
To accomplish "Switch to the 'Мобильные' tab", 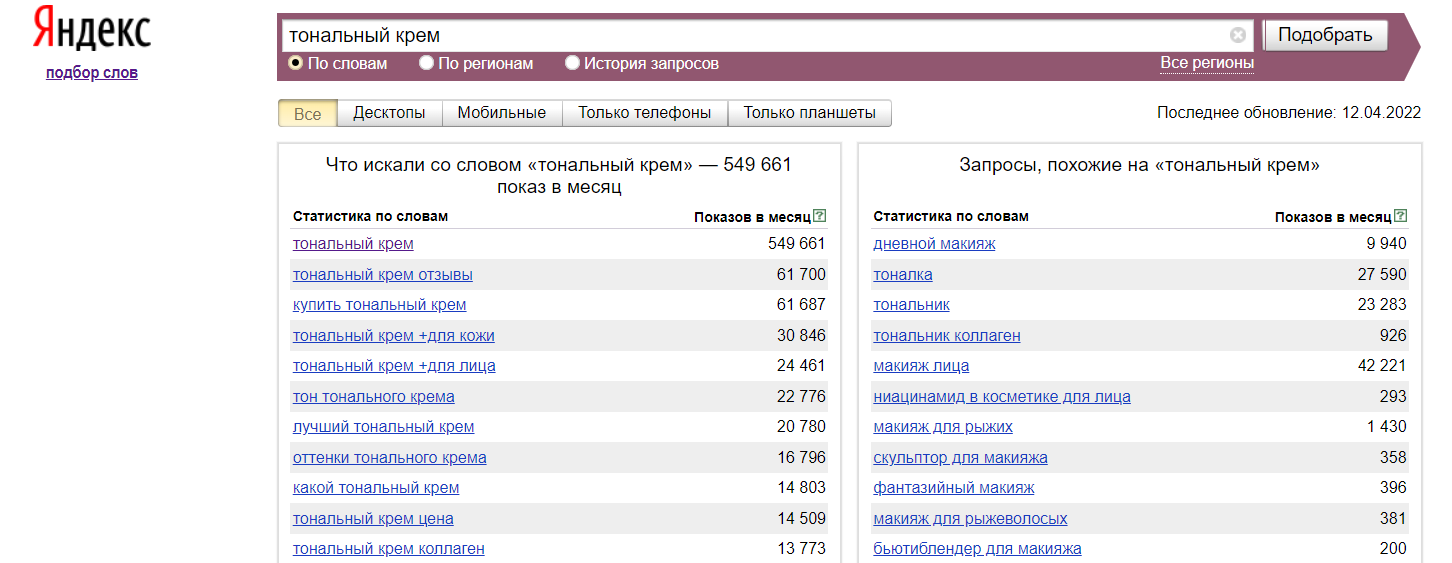I will tap(502, 113).
